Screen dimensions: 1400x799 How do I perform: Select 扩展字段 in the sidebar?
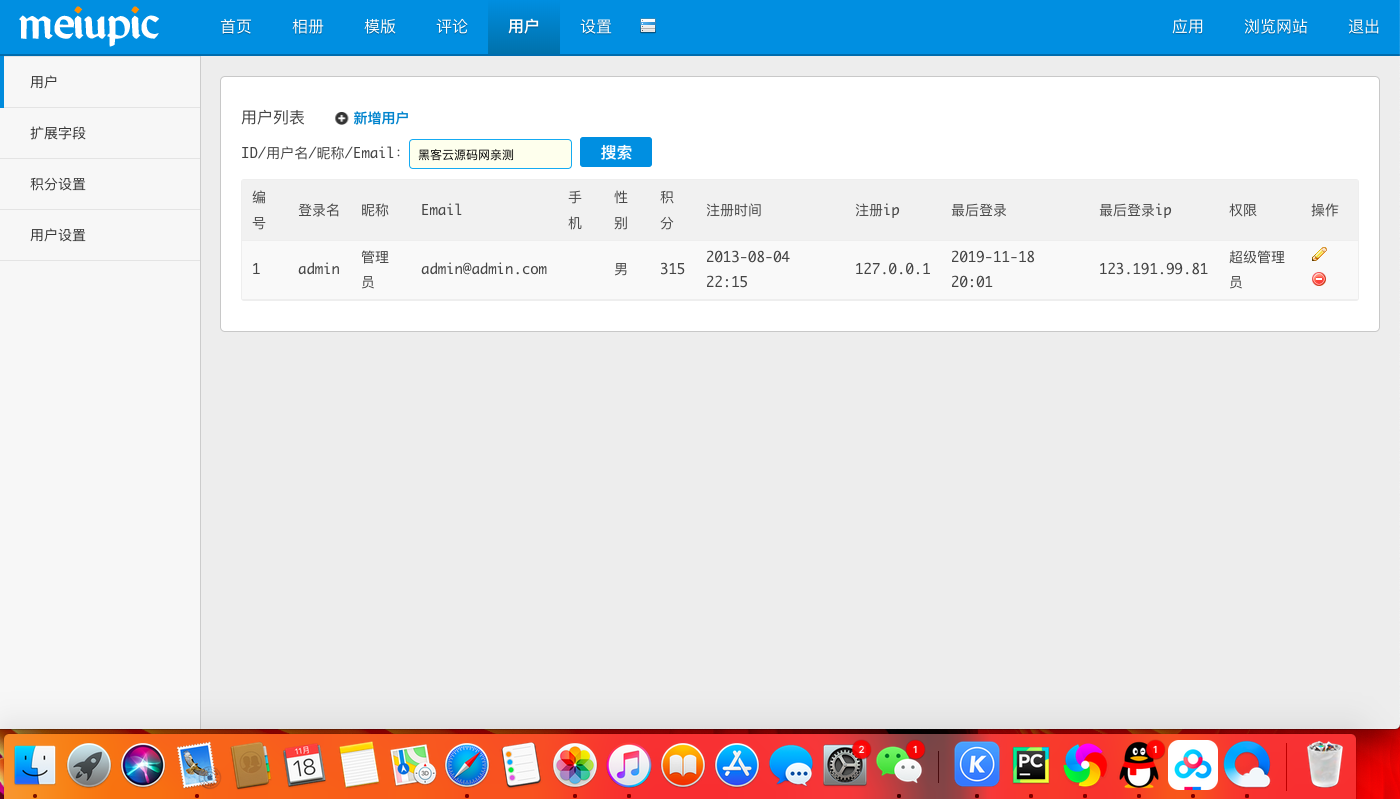(x=58, y=133)
